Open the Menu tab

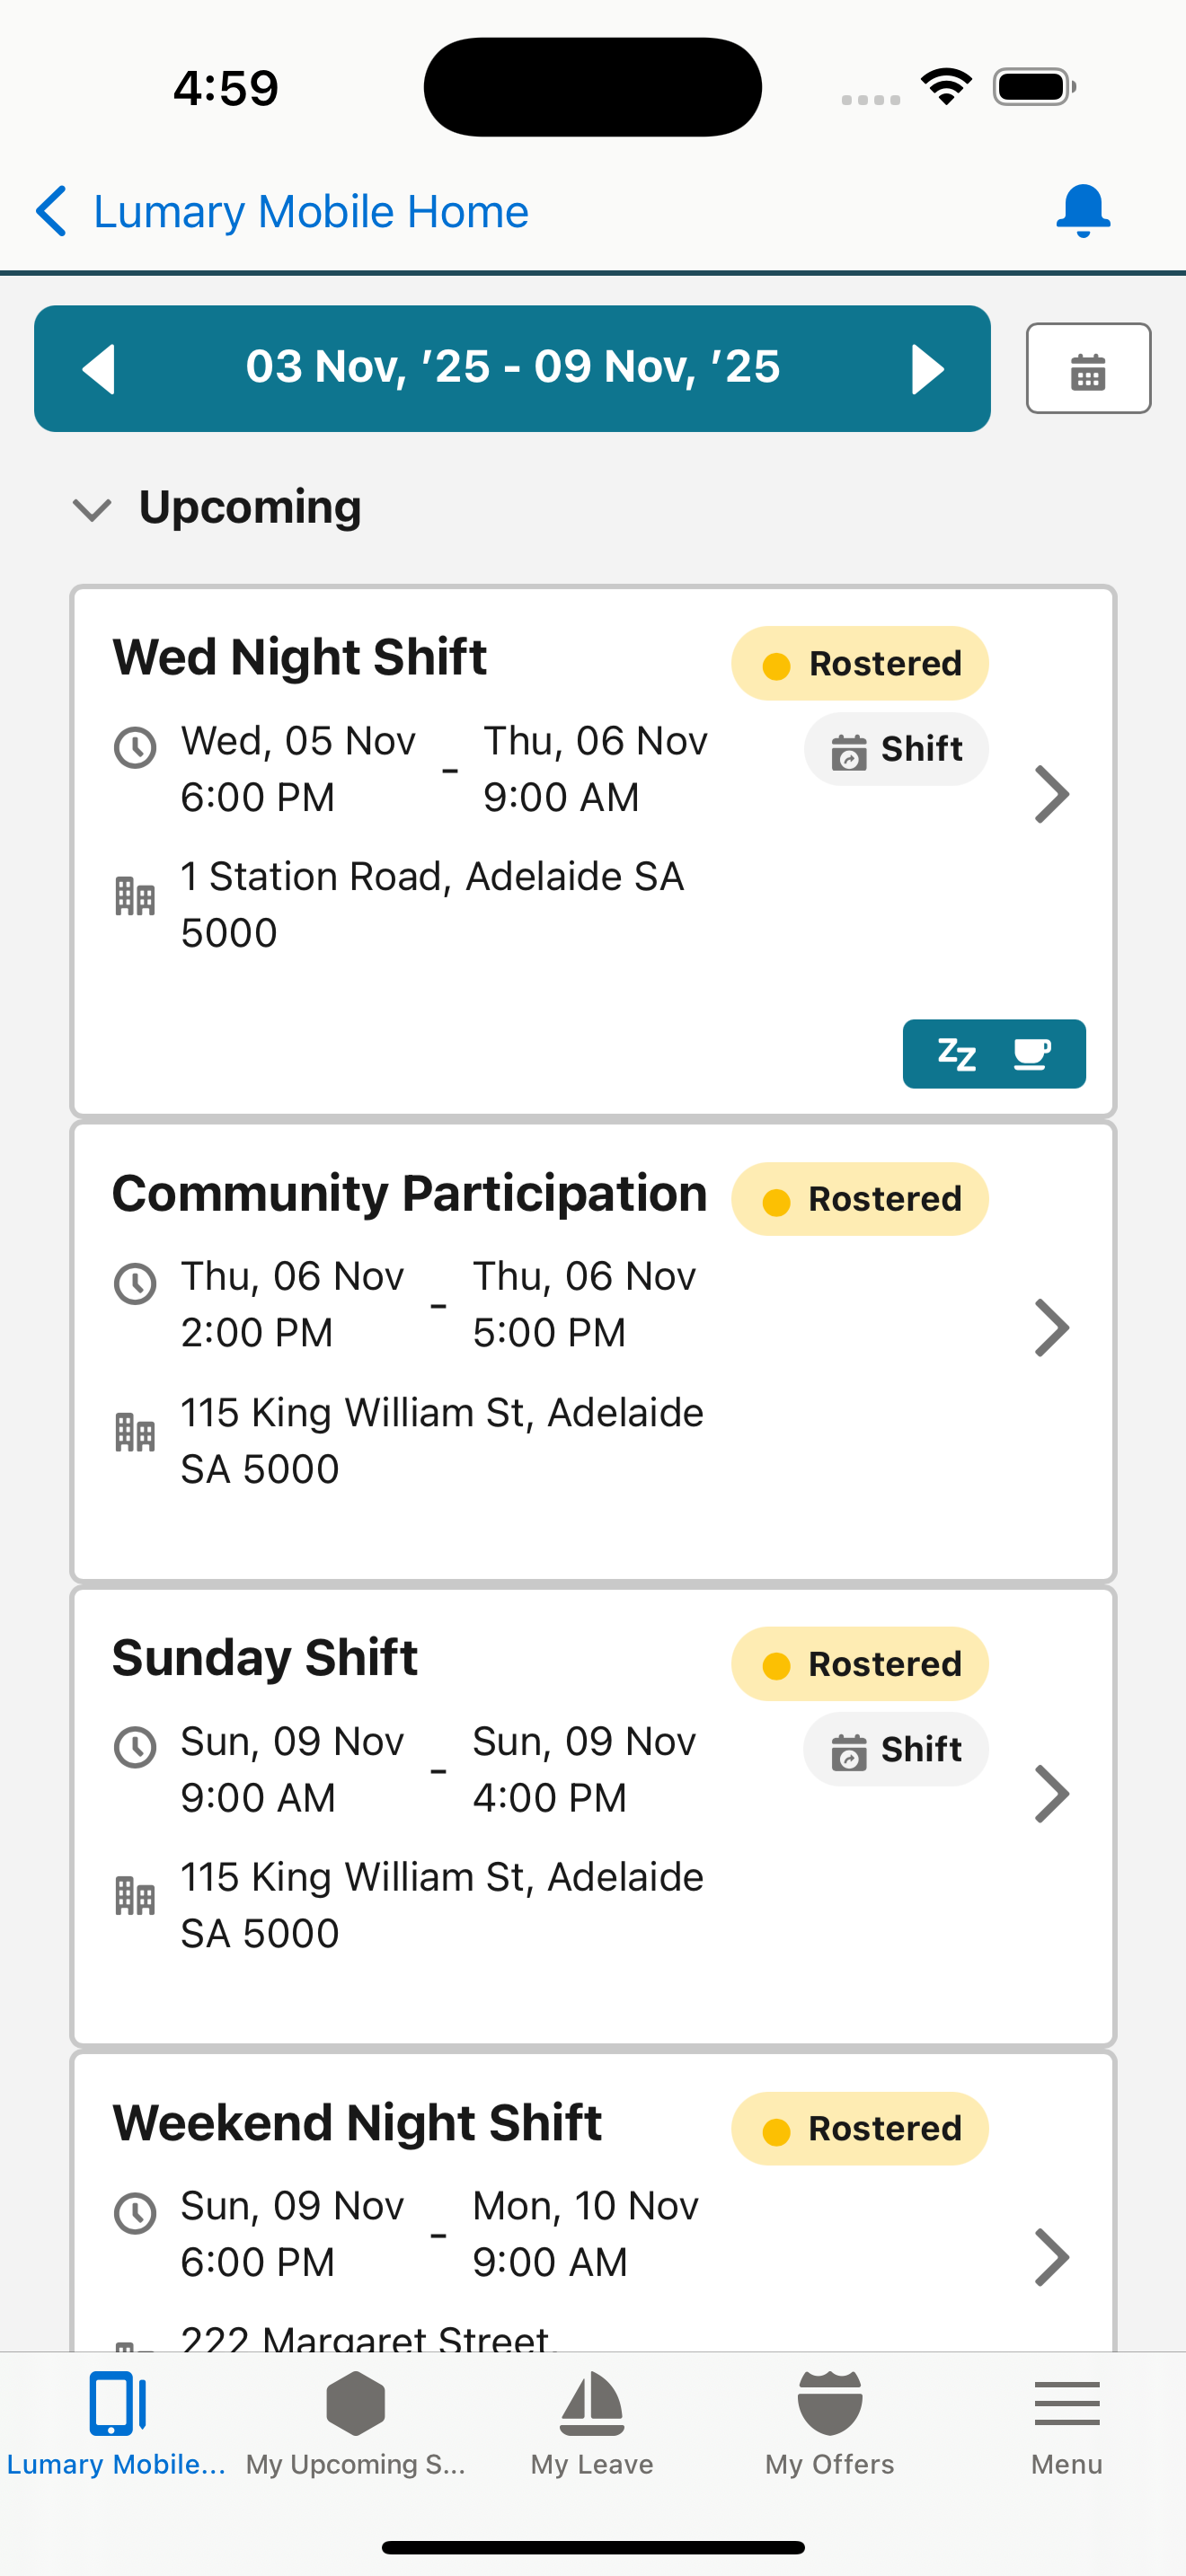click(x=1066, y=2421)
